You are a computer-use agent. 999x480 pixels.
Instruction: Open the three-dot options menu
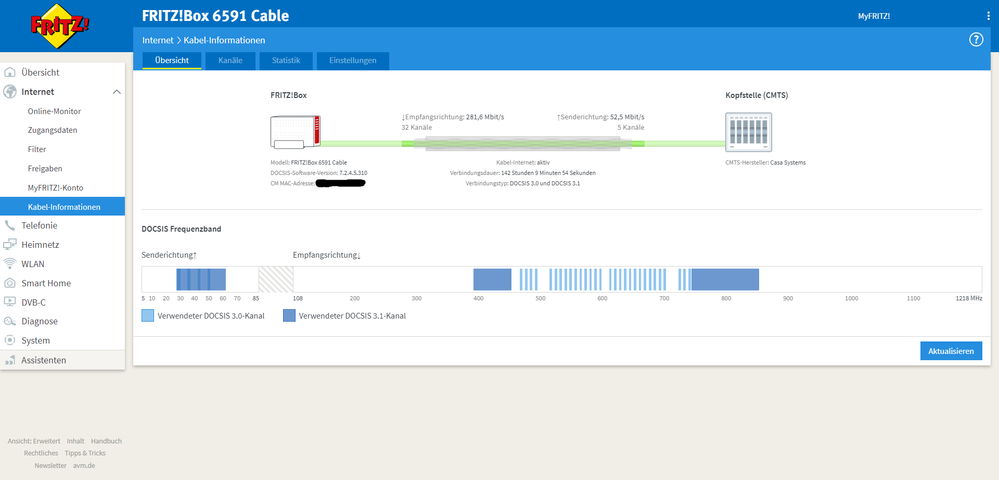988,16
